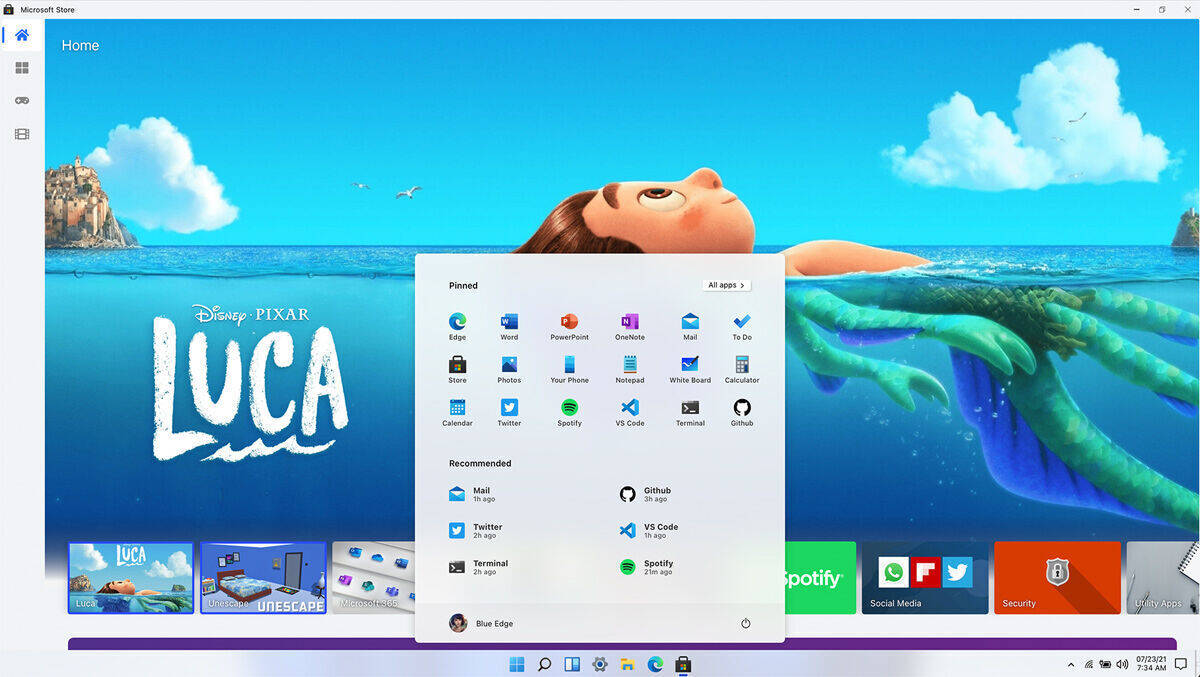The width and height of the screenshot is (1200, 677).
Task: Open recommended Mail item from 1h ago
Action: tap(472, 494)
